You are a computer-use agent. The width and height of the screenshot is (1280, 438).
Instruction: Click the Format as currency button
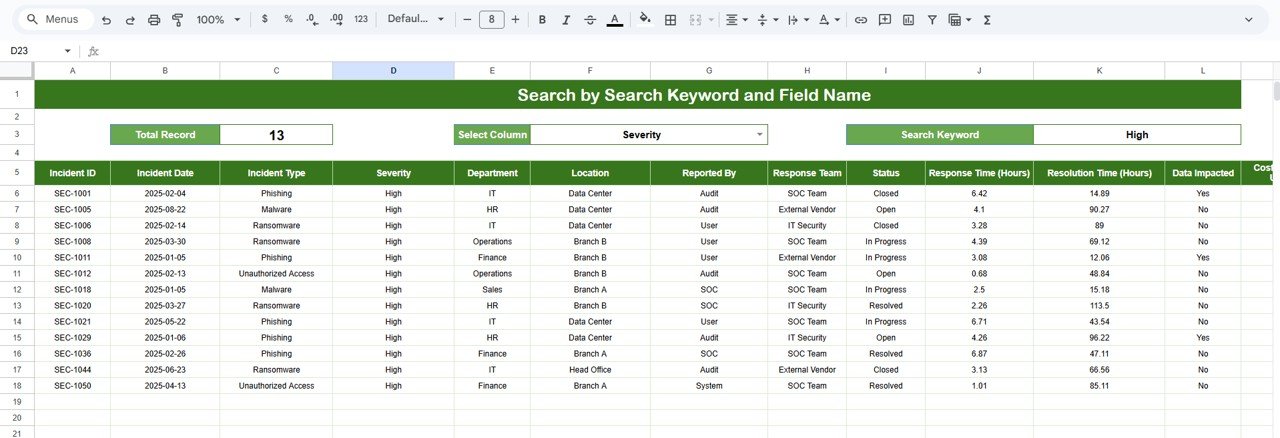264,20
